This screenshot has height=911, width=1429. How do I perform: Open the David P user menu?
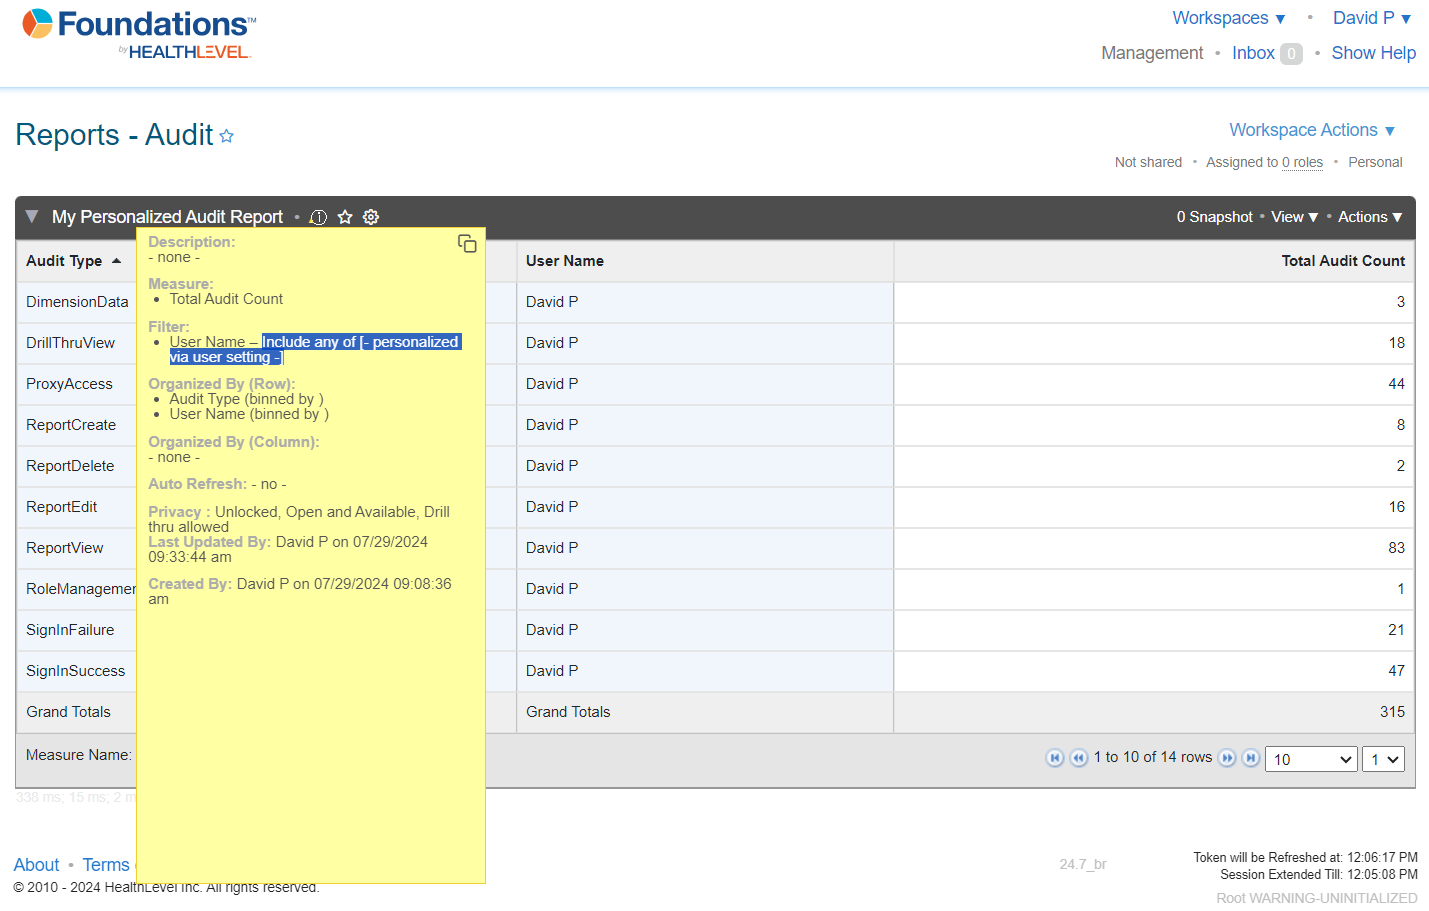point(1371,18)
